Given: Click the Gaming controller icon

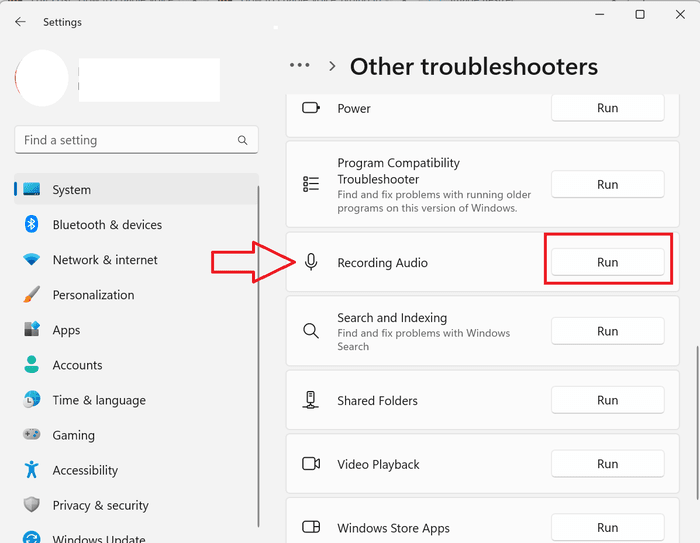Looking at the screenshot, I should point(31,434).
